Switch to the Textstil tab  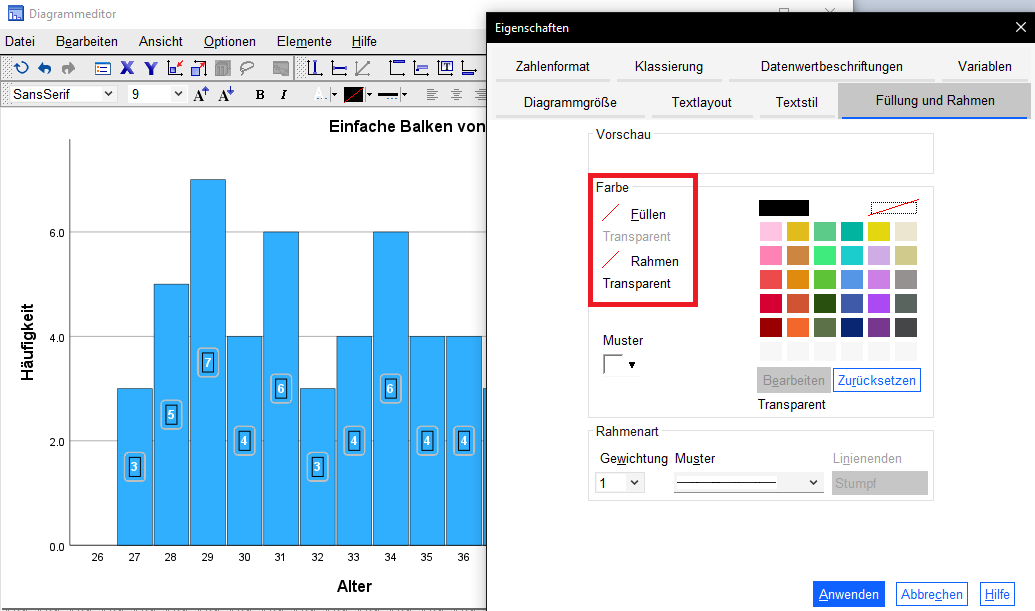pos(796,101)
